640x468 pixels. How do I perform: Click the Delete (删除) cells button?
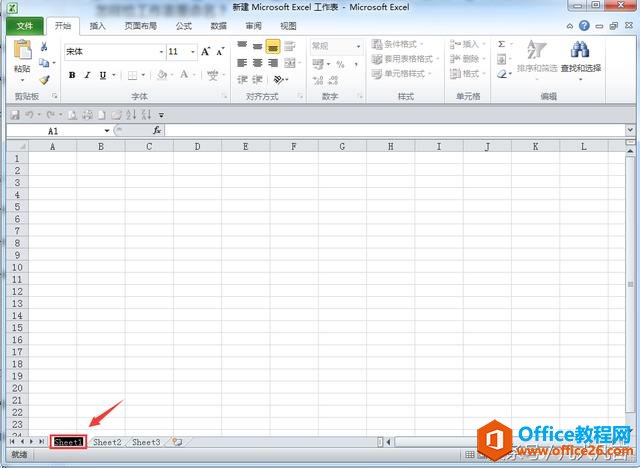point(467,59)
